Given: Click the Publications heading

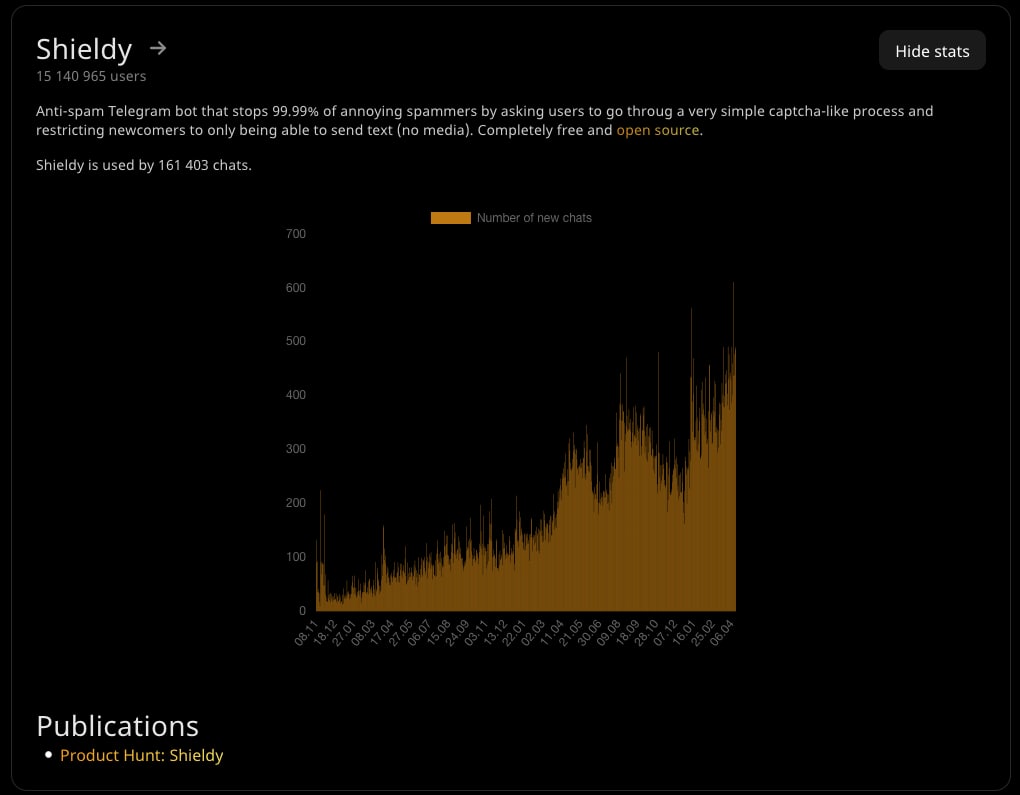Looking at the screenshot, I should [x=117, y=726].
